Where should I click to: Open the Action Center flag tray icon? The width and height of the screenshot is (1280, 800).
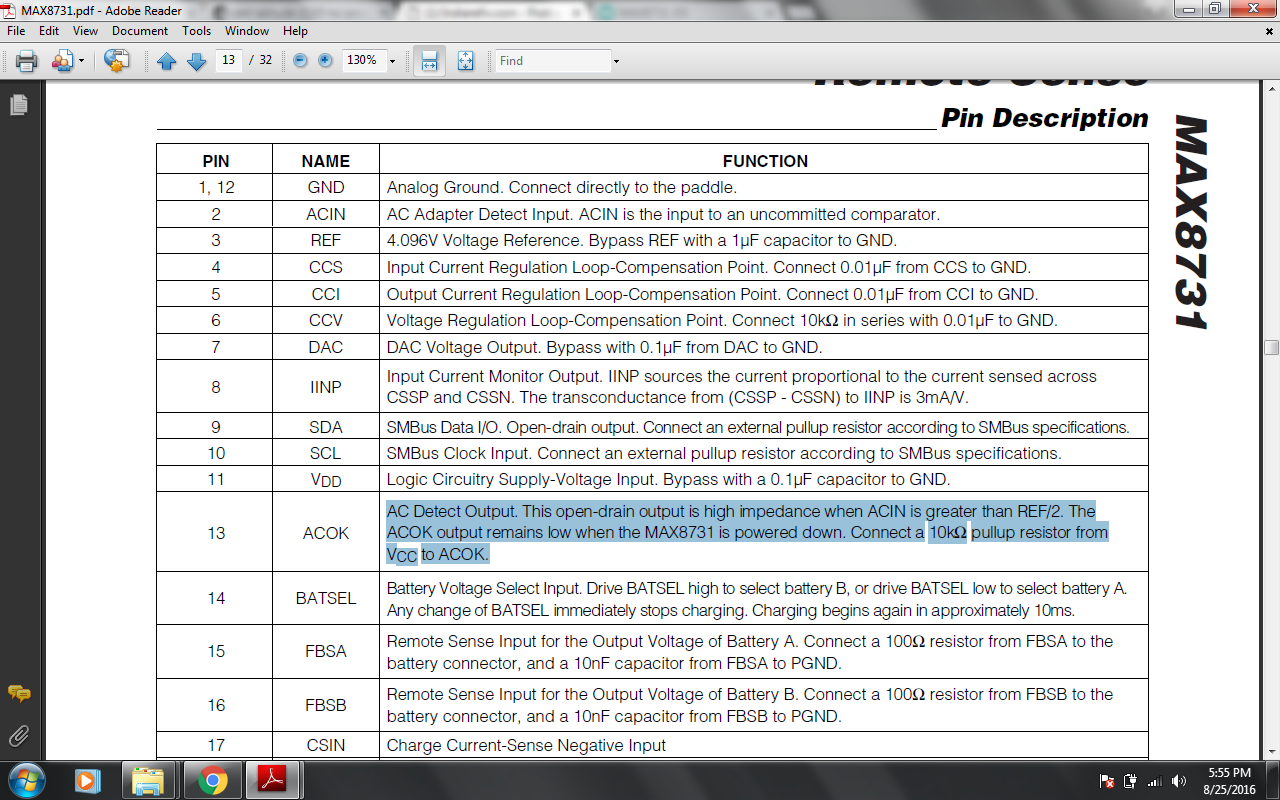(x=1107, y=781)
